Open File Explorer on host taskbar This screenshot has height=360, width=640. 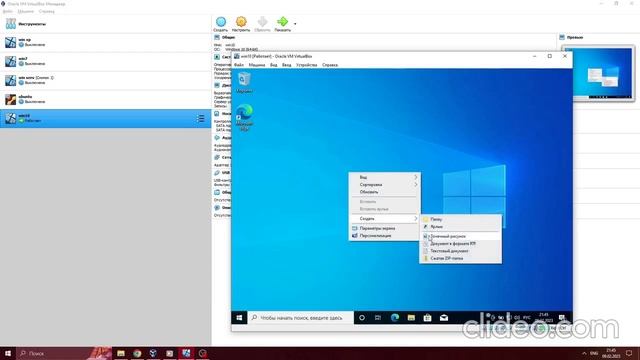click(x=121, y=353)
